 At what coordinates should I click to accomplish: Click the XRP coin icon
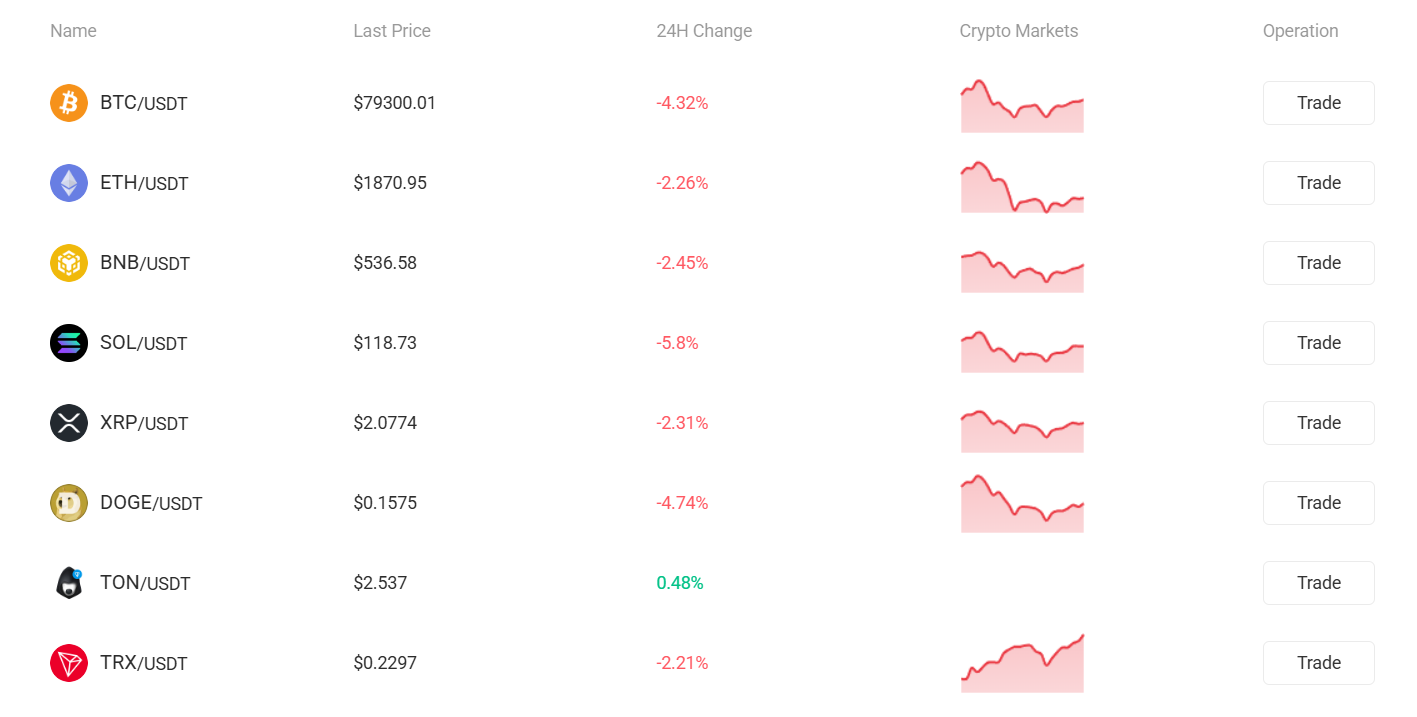point(69,423)
